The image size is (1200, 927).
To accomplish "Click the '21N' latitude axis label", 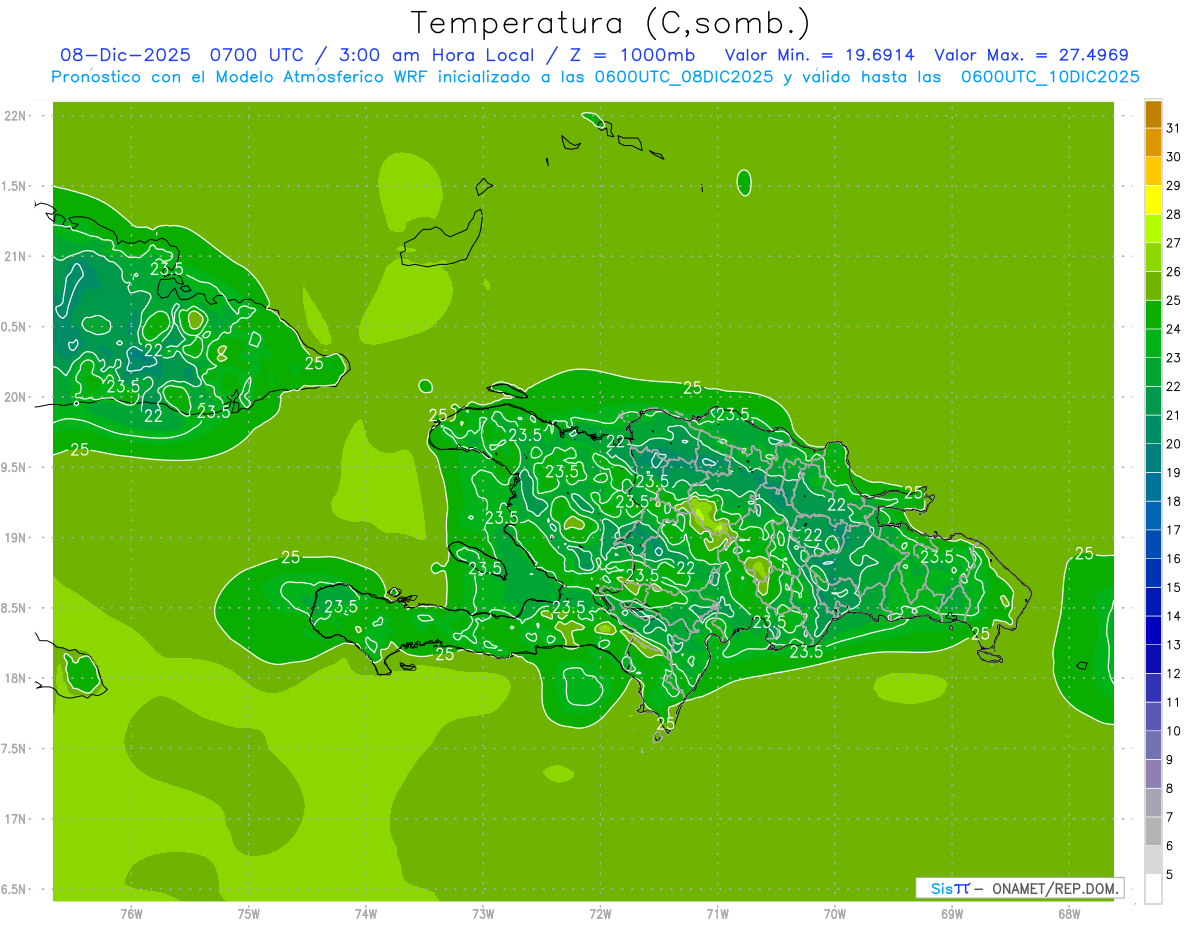I will point(16,256).
